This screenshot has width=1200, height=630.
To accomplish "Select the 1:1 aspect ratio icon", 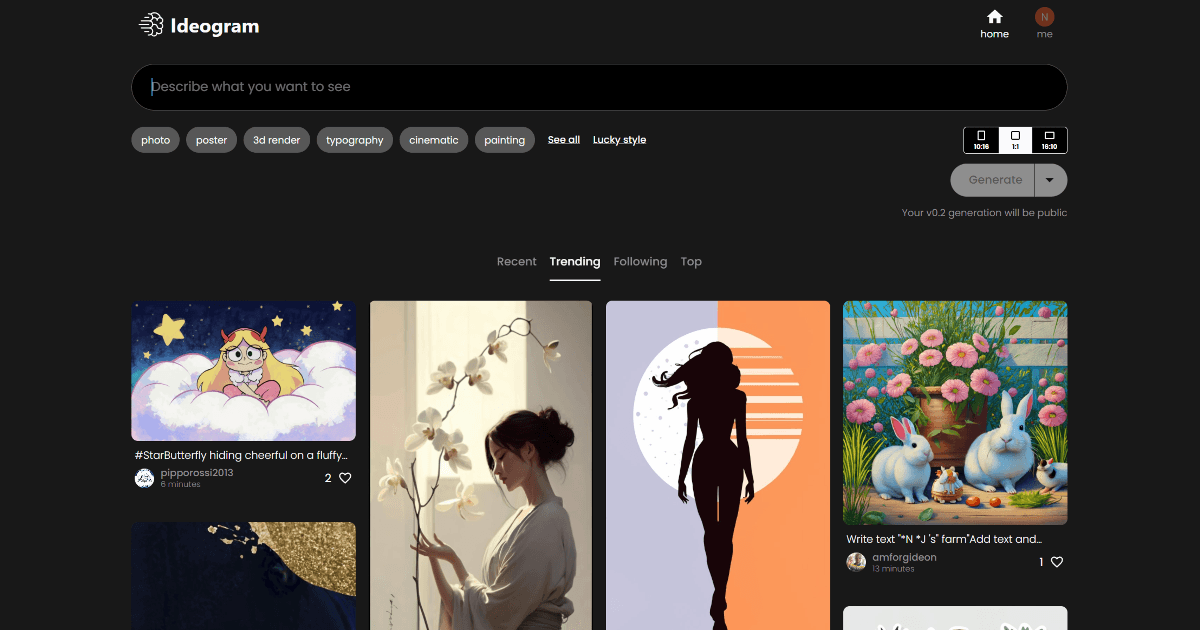I will click(1015, 140).
